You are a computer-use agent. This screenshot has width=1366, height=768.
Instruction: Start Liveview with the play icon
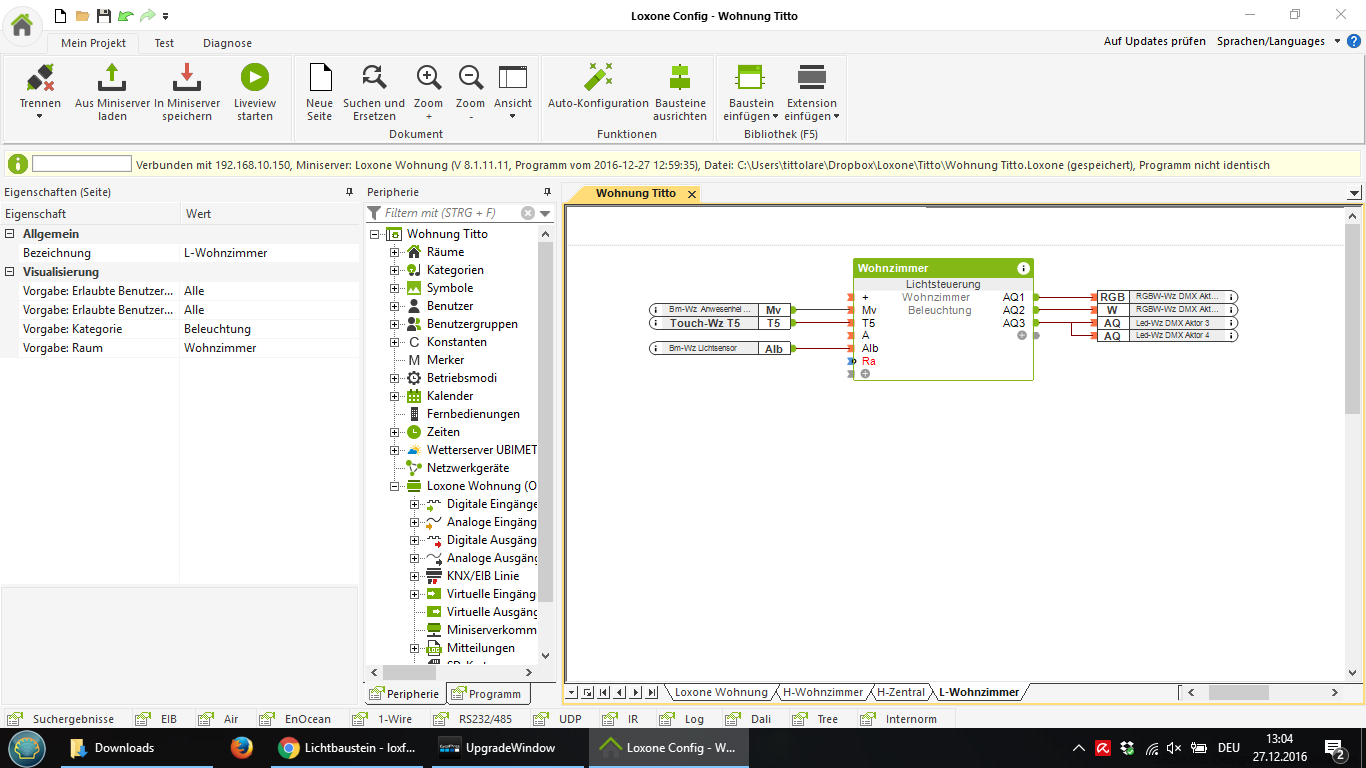pyautogui.click(x=254, y=78)
